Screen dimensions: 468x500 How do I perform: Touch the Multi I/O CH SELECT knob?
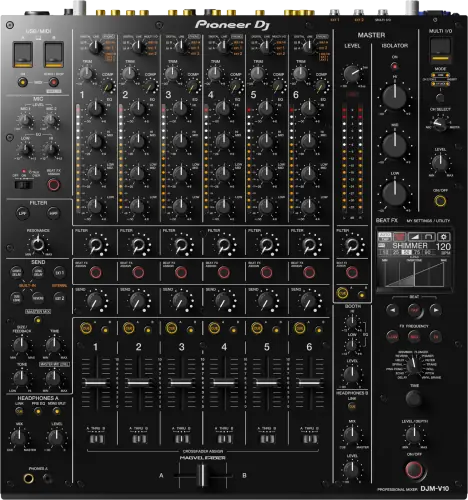coord(440,124)
